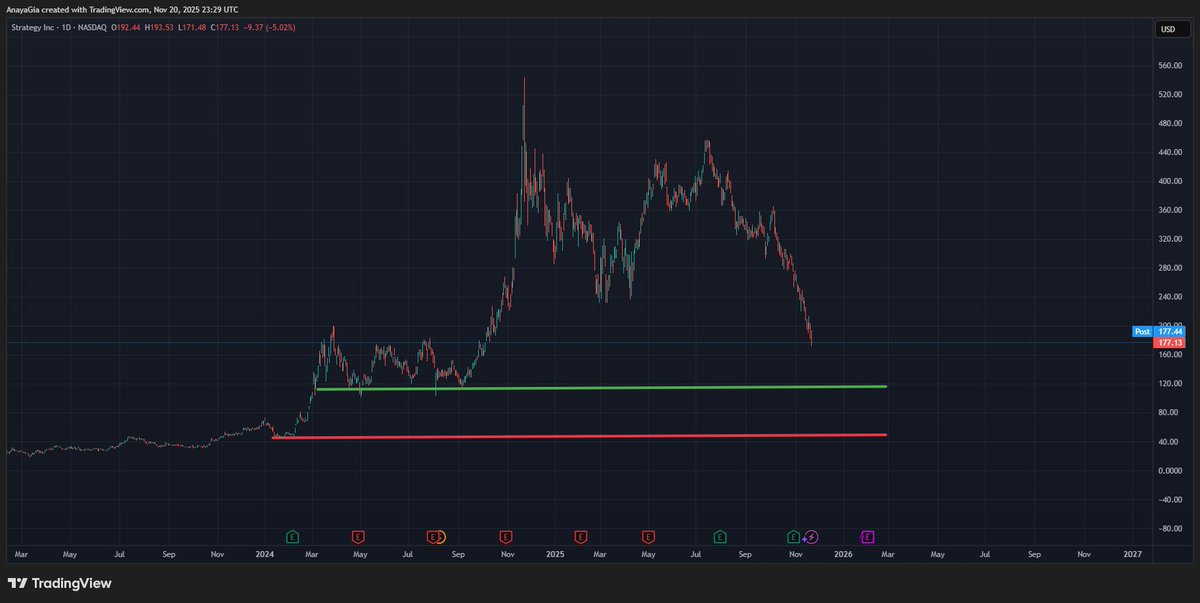Click the 0.00 price scale label
The width and height of the screenshot is (1200, 603).
pyautogui.click(x=1171, y=471)
